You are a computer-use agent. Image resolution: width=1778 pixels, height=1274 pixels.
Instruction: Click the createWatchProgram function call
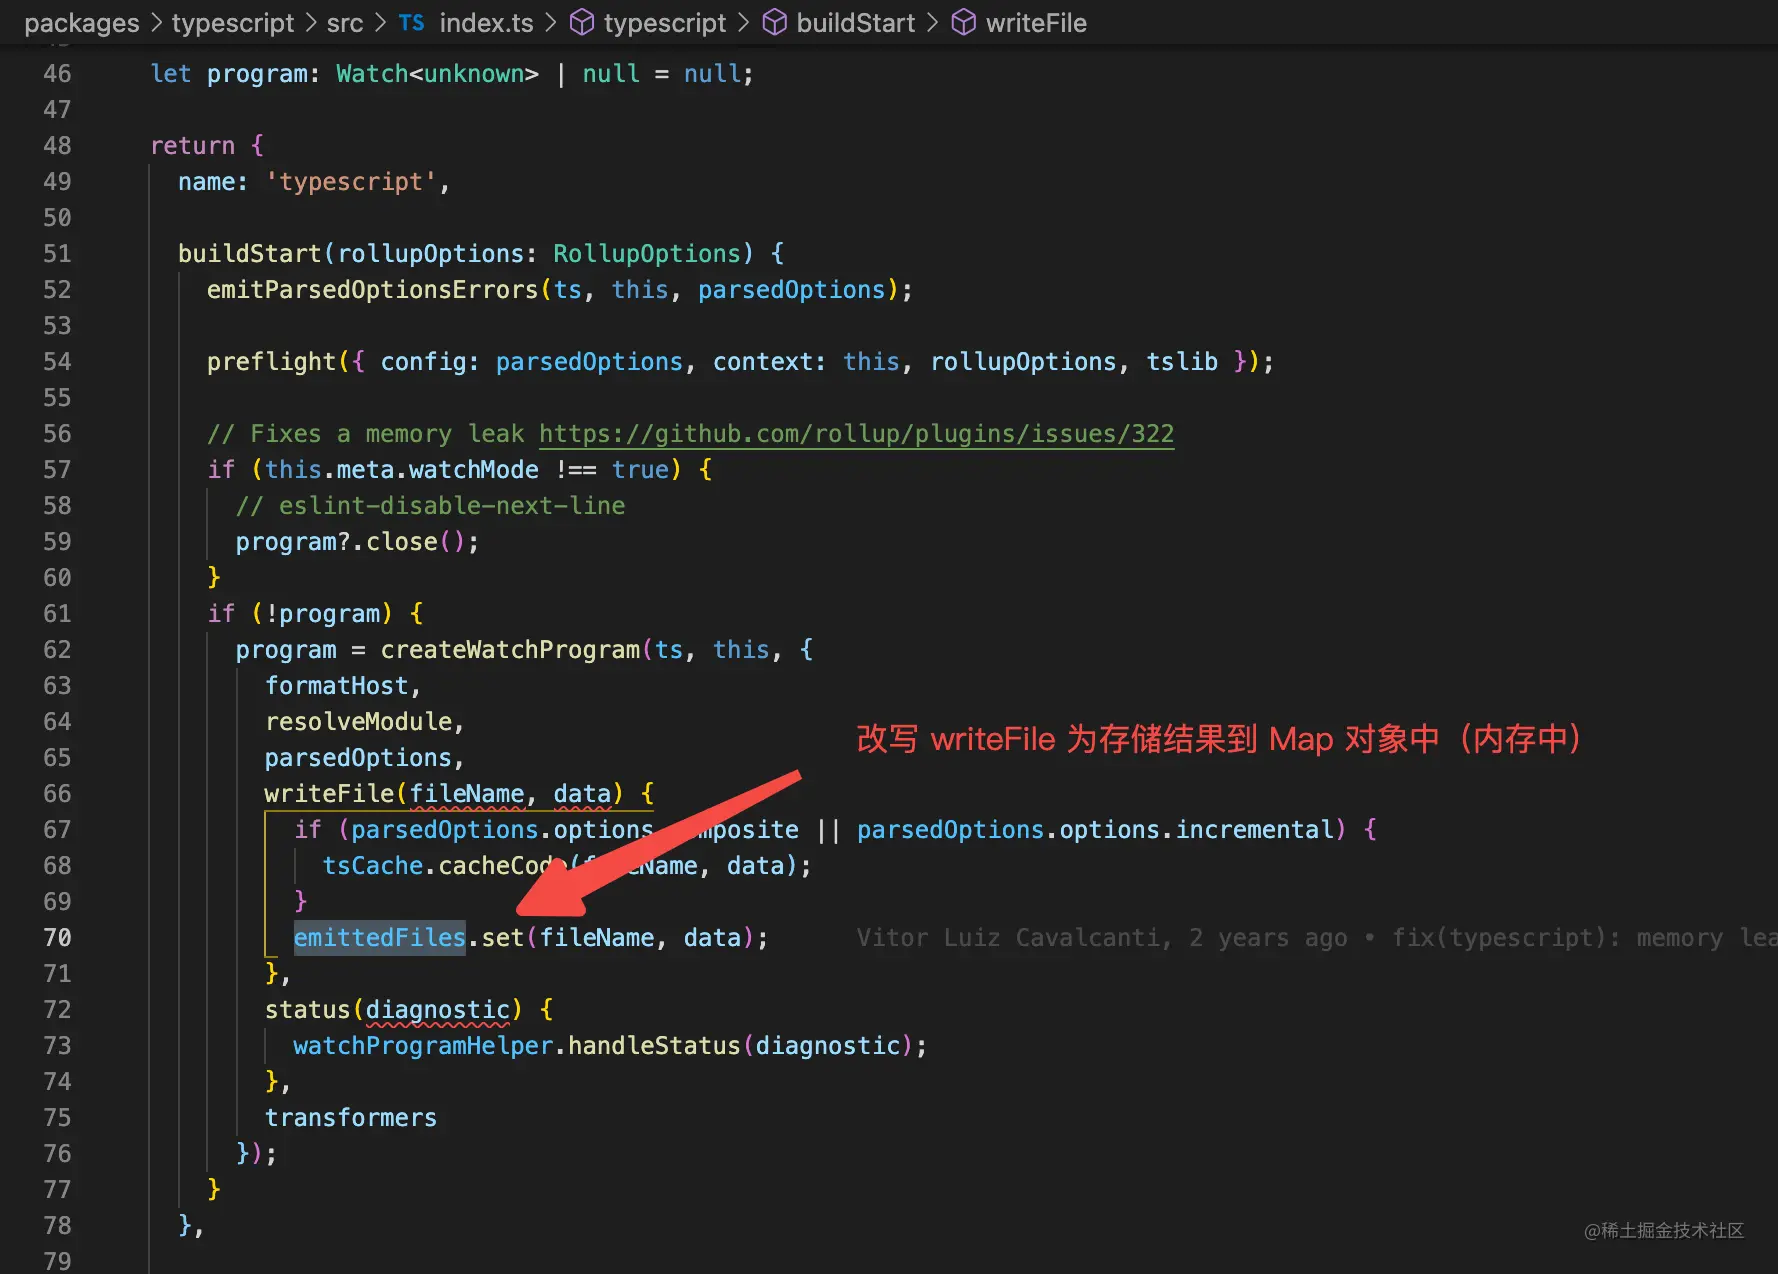point(509,650)
